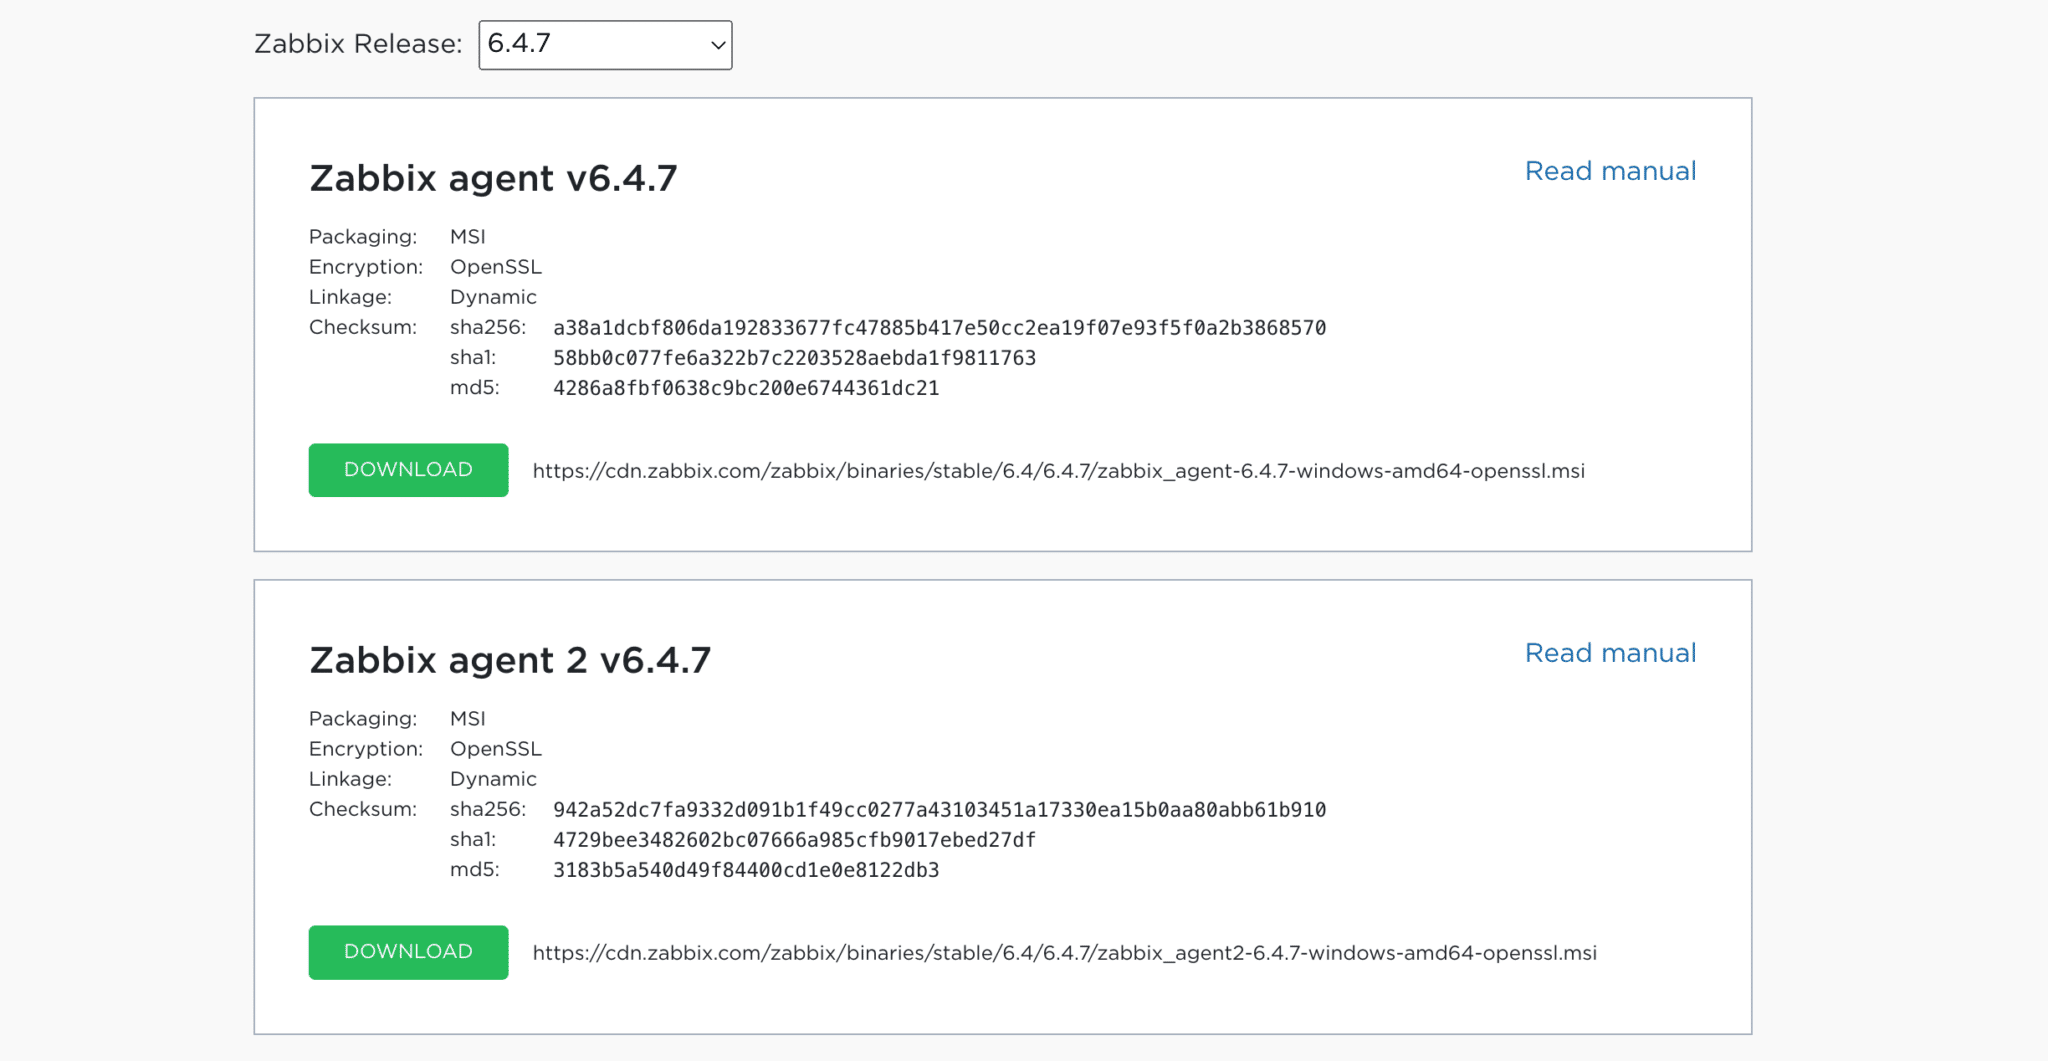Select the sha1 checksum of Zabbix agent

(x=794, y=357)
